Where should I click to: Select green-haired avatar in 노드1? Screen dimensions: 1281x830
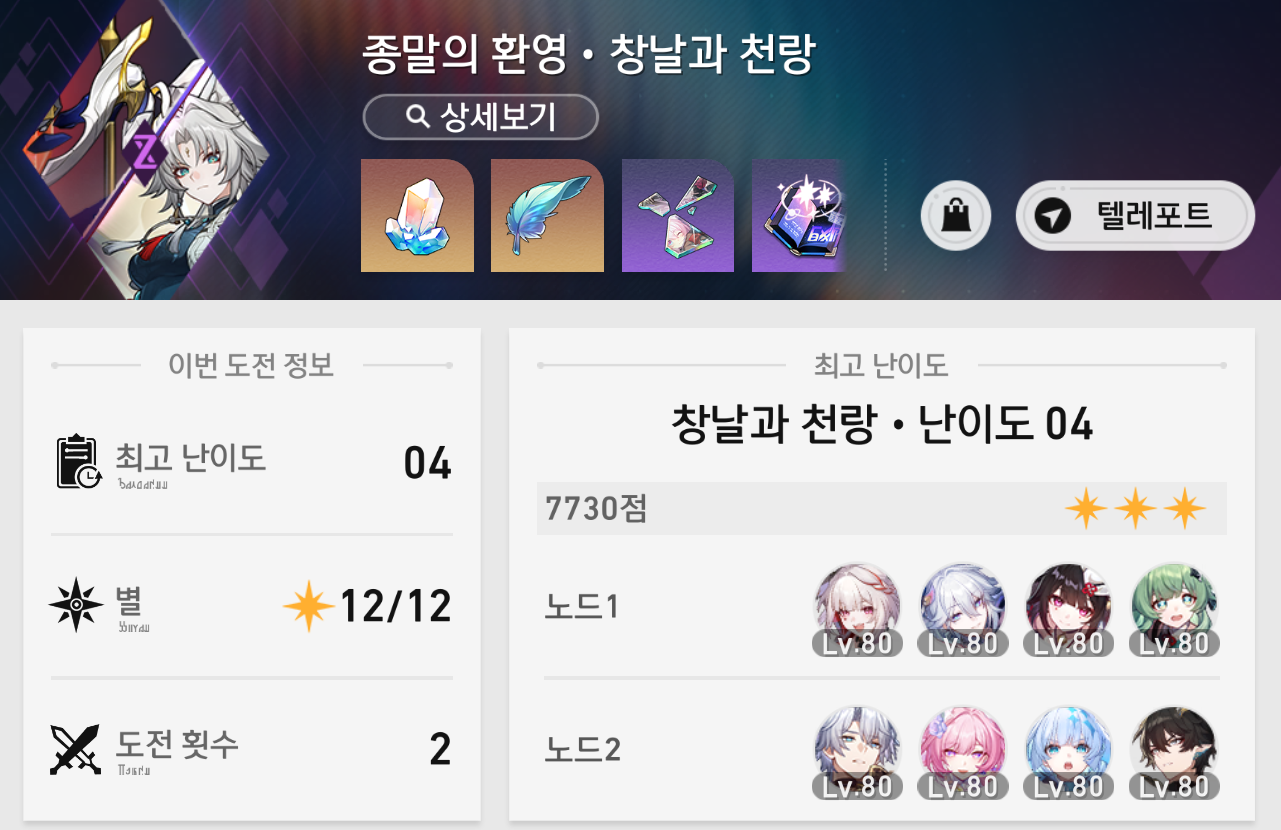pyautogui.click(x=1175, y=608)
